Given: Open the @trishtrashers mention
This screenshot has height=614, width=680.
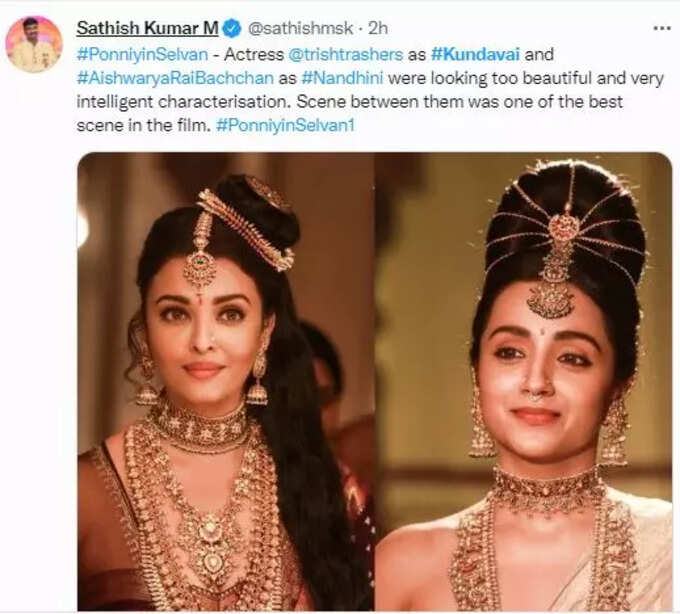Looking at the screenshot, I should (x=346, y=55).
